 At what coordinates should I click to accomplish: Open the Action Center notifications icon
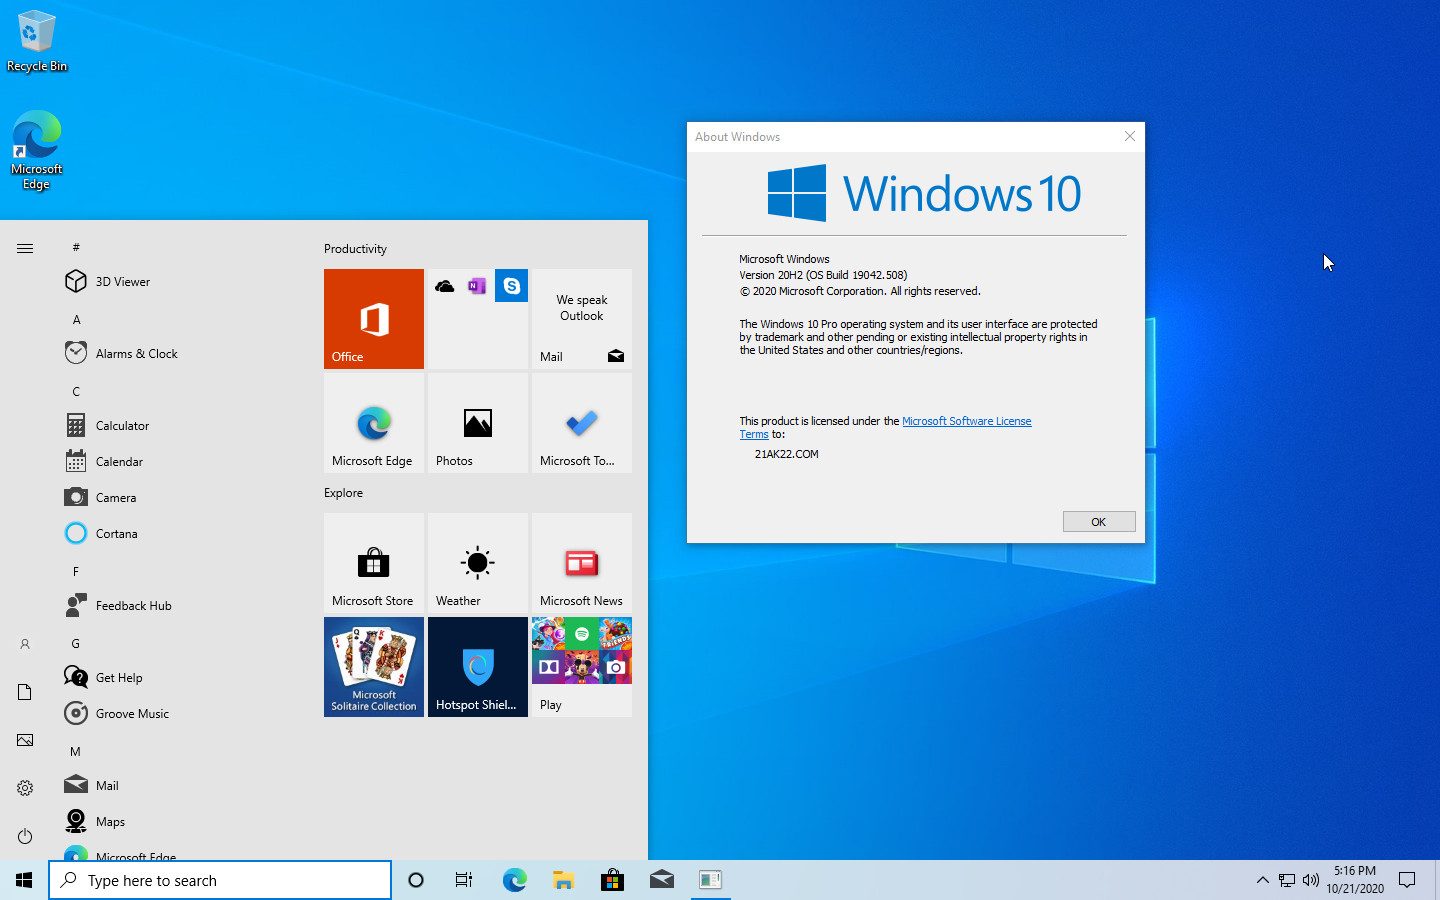click(x=1407, y=880)
